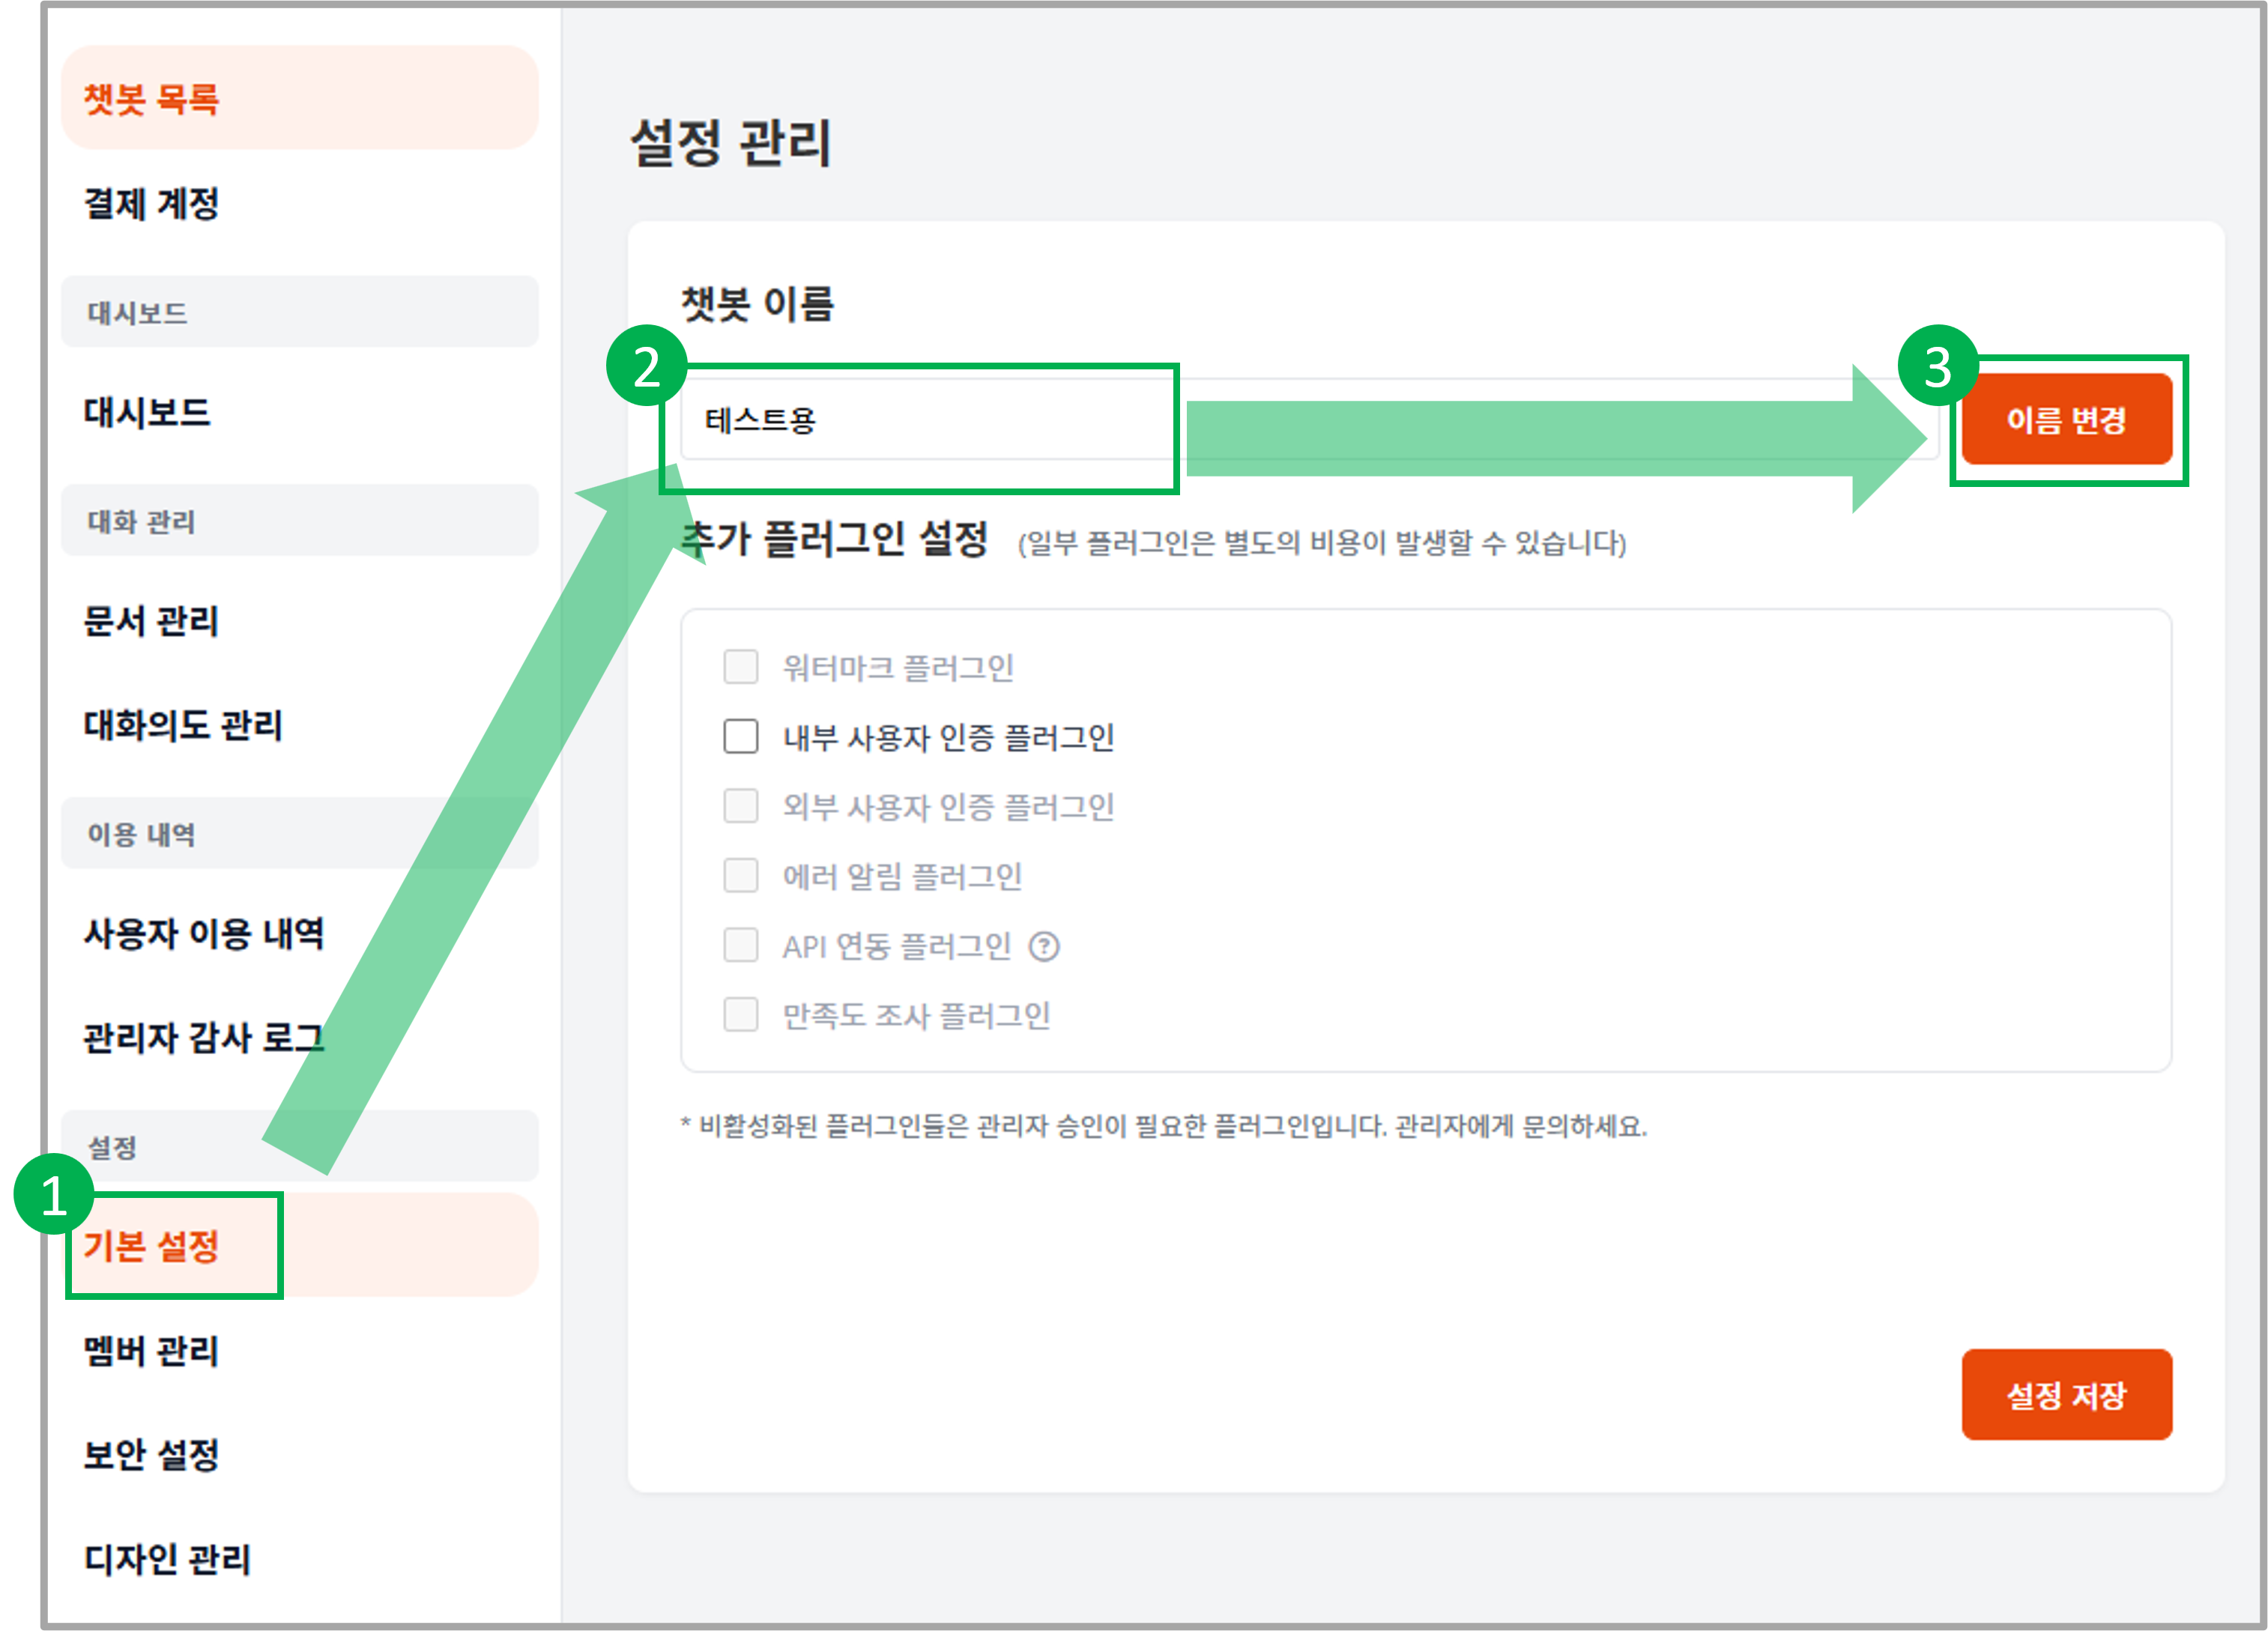Check the 외부 사용자 인증 플러그인 option
2268x1631 pixels.
[x=740, y=806]
